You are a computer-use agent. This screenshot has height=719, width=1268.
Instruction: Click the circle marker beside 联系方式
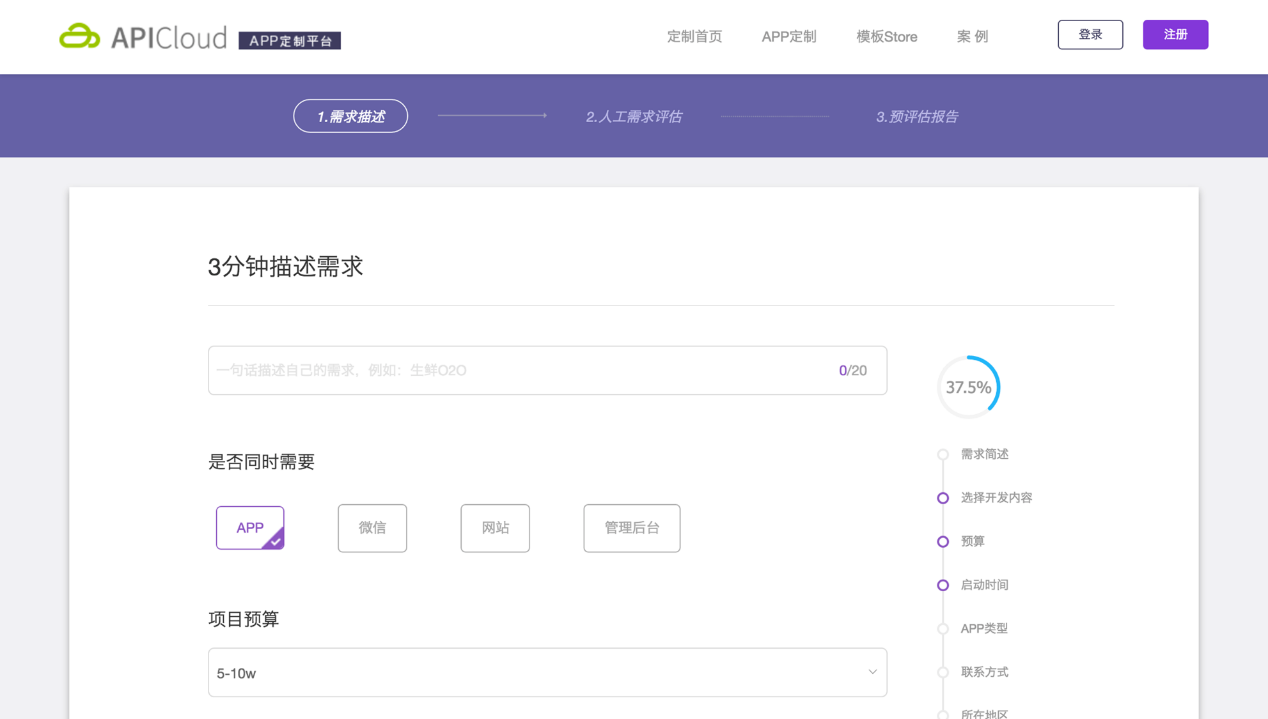point(943,673)
